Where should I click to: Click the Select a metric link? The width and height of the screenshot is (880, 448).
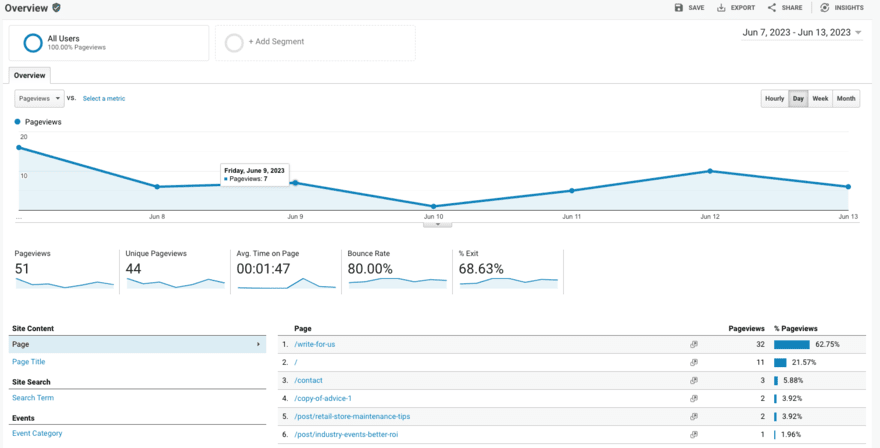tap(104, 99)
